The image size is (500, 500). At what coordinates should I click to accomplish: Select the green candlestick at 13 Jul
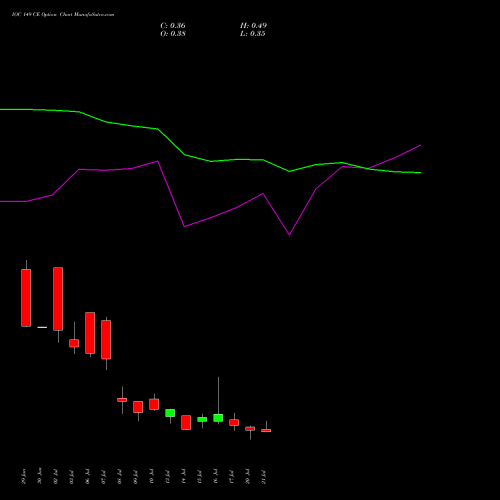click(x=170, y=413)
